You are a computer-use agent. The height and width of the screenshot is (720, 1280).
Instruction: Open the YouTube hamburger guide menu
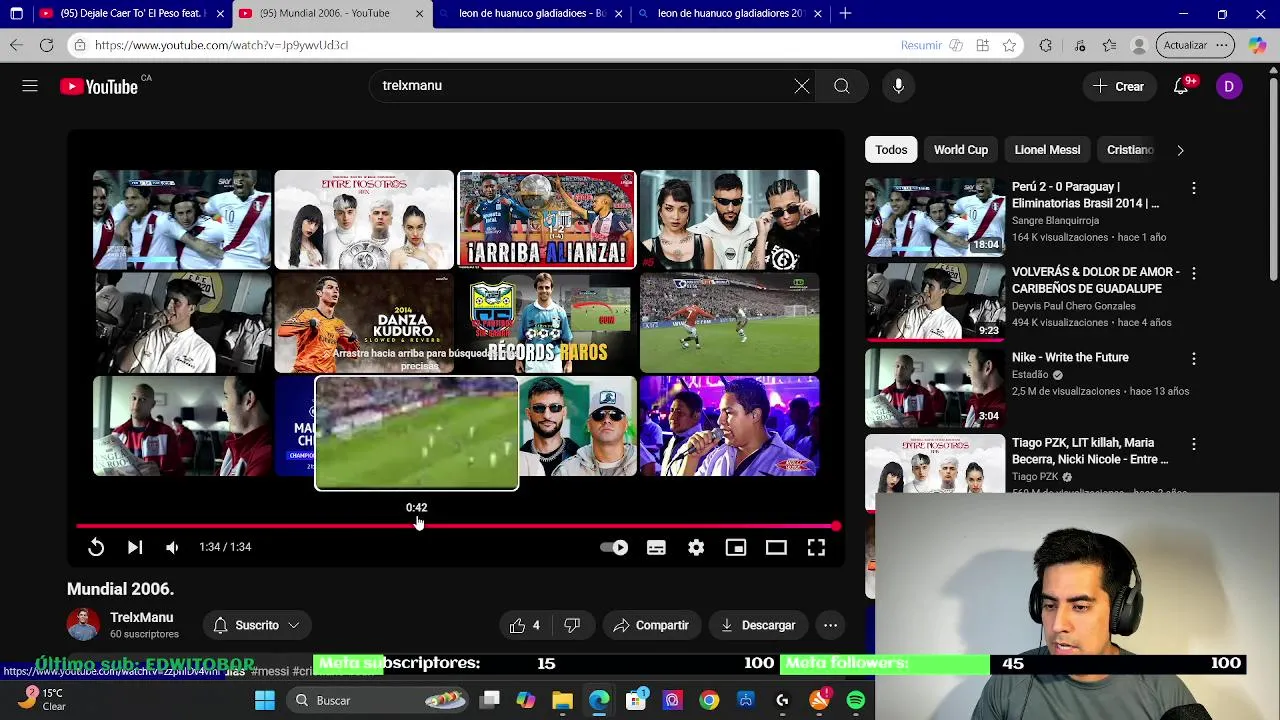30,86
